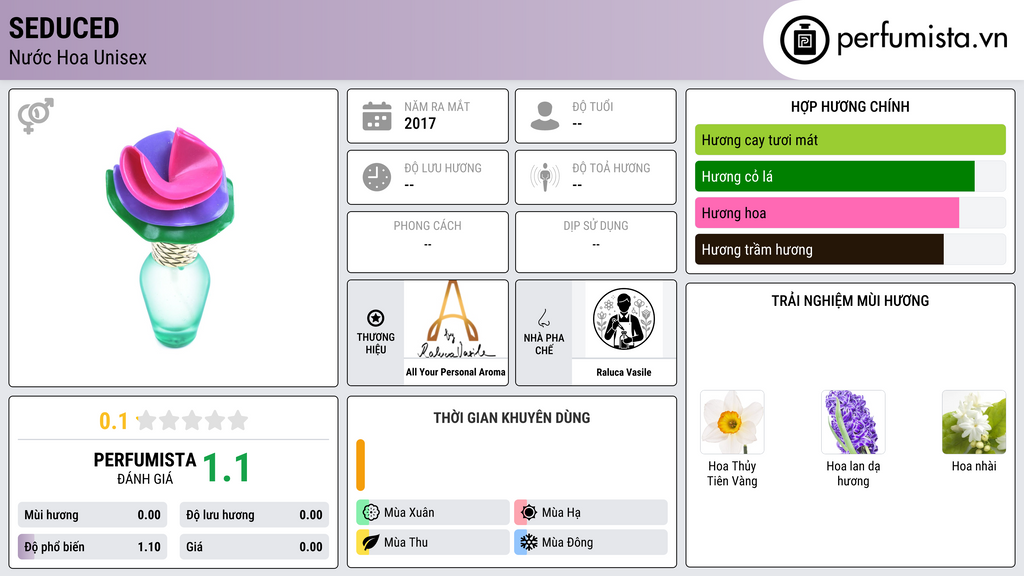
Task: Click the Mùa Hạ sun icon
Action: (529, 513)
